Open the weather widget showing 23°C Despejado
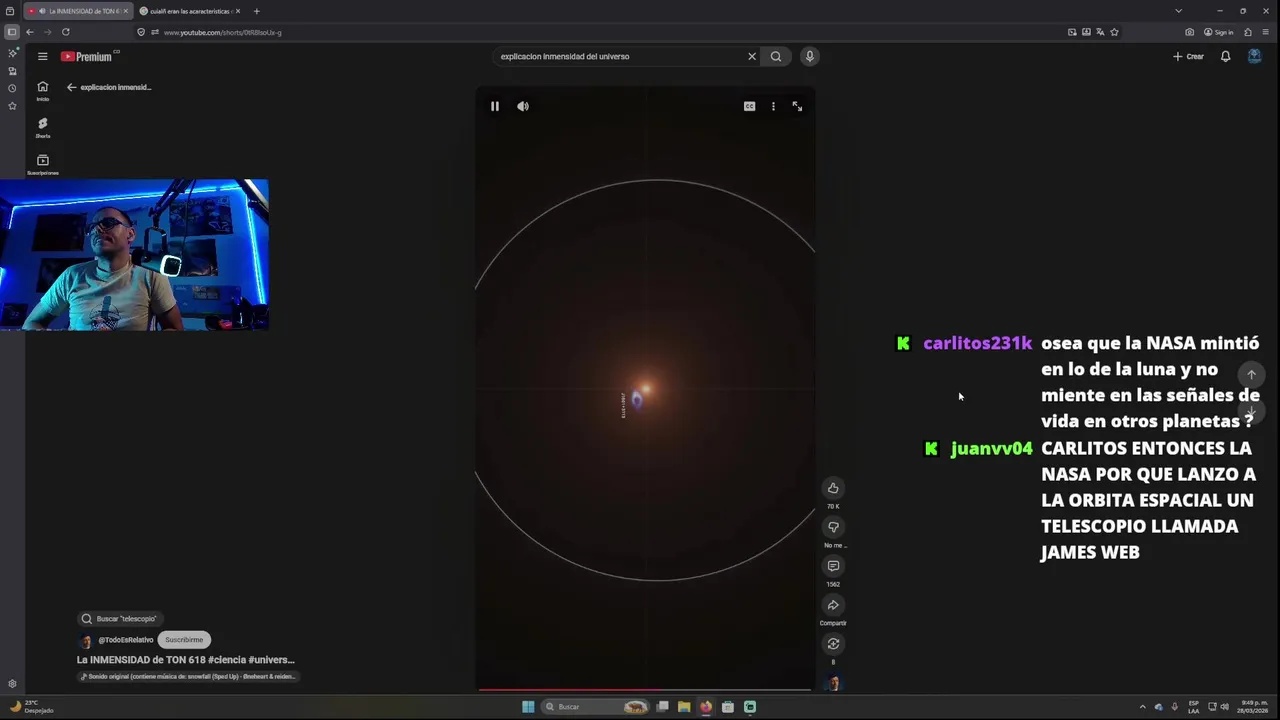1280x720 pixels. [30, 707]
